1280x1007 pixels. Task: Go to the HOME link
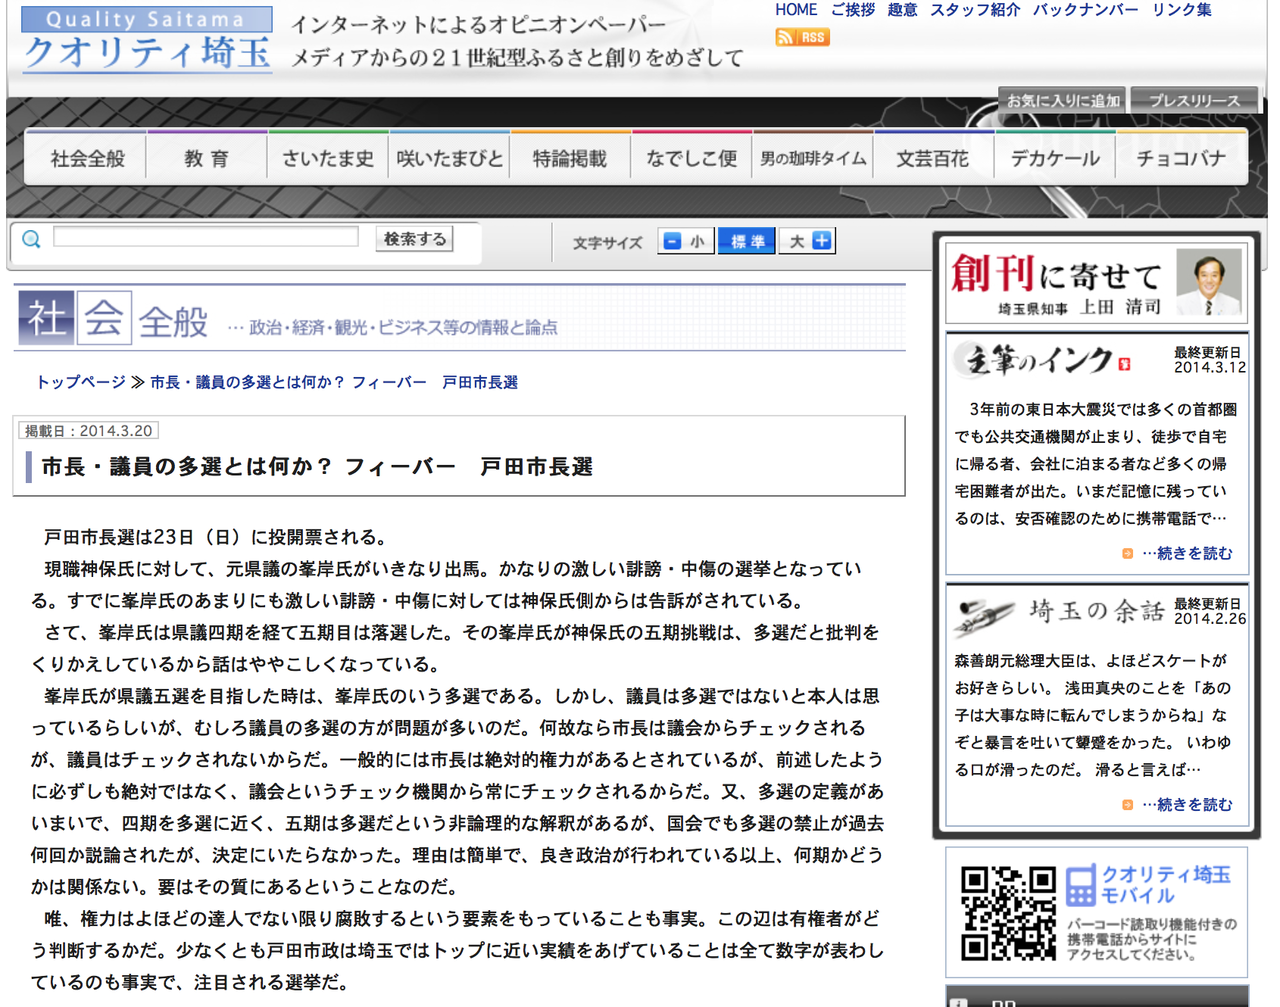(796, 10)
